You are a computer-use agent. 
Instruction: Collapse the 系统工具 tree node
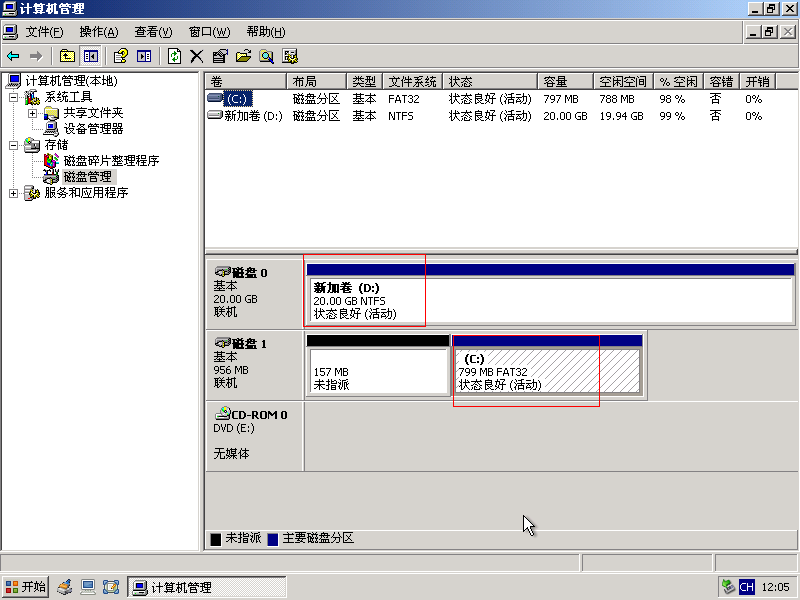point(13,97)
